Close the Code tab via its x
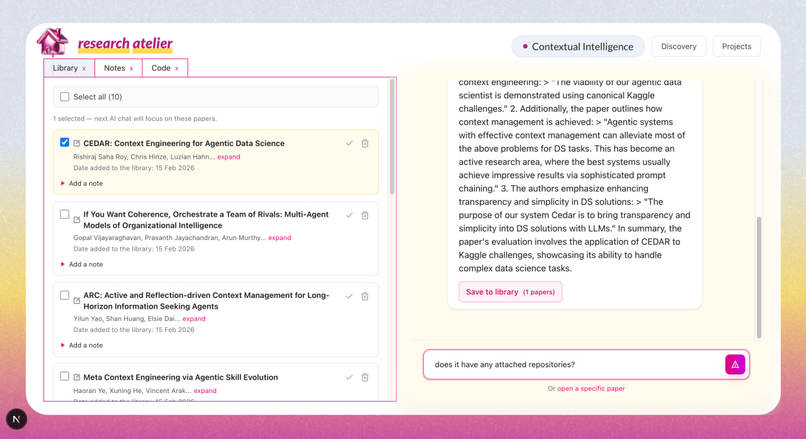This screenshot has width=806, height=439. tap(177, 68)
